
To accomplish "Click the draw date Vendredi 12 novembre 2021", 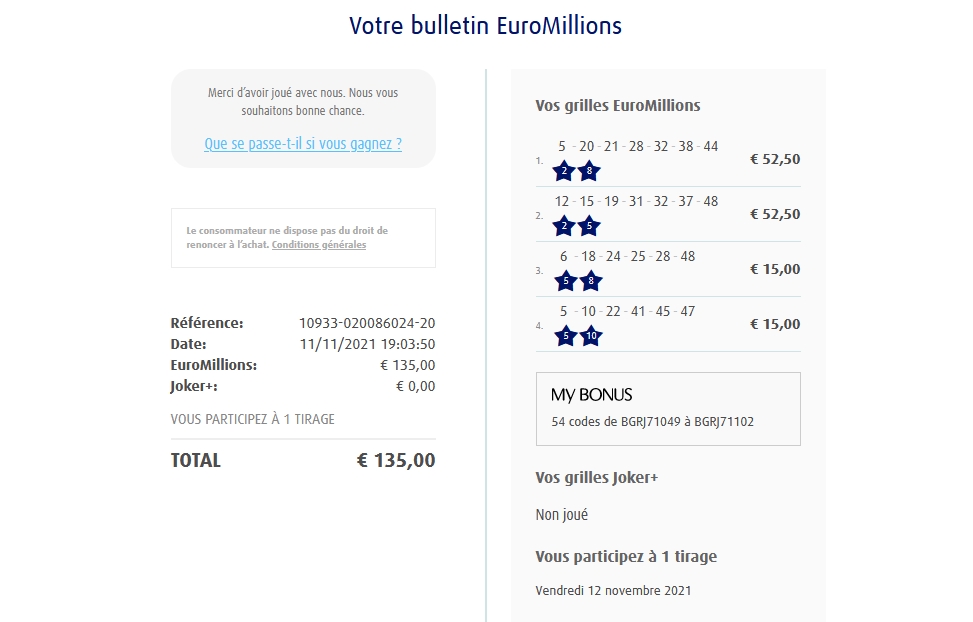I will (x=613, y=590).
